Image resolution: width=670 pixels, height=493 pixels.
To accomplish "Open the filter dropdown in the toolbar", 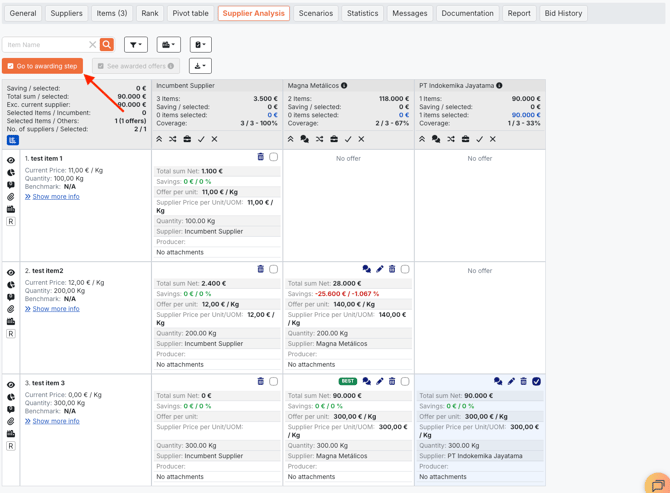I will point(135,45).
